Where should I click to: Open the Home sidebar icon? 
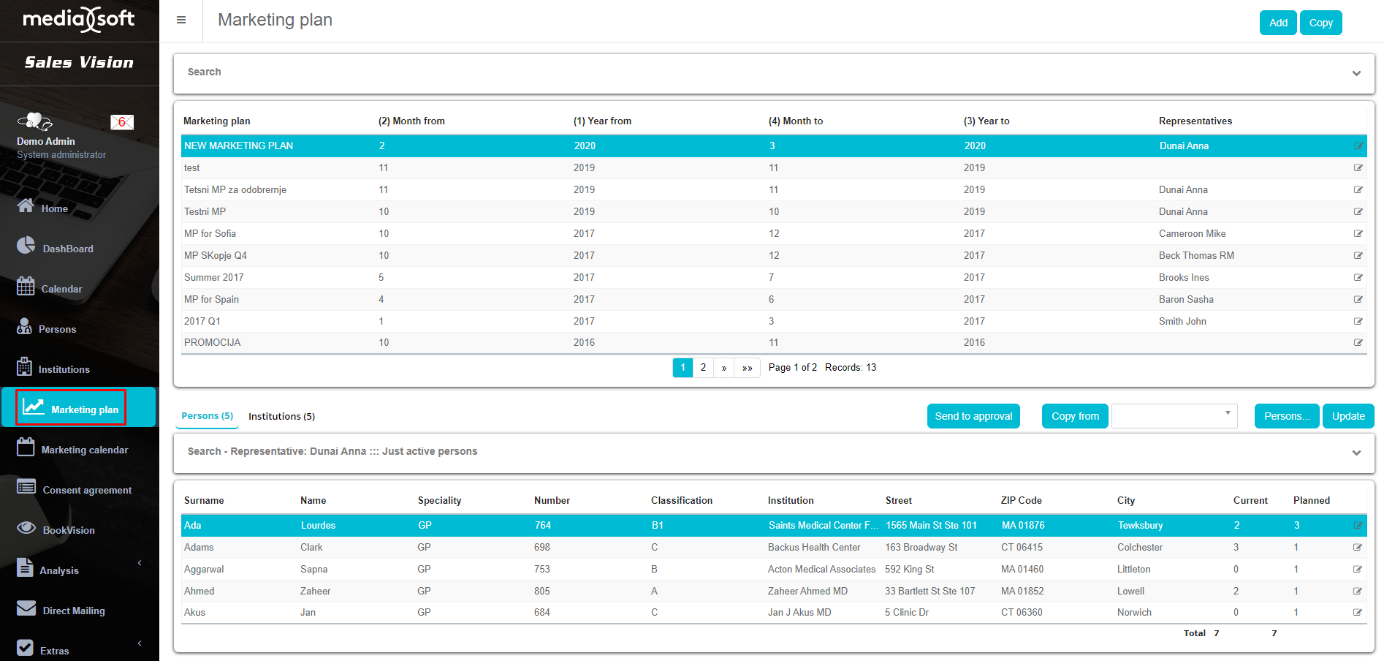tap(27, 207)
